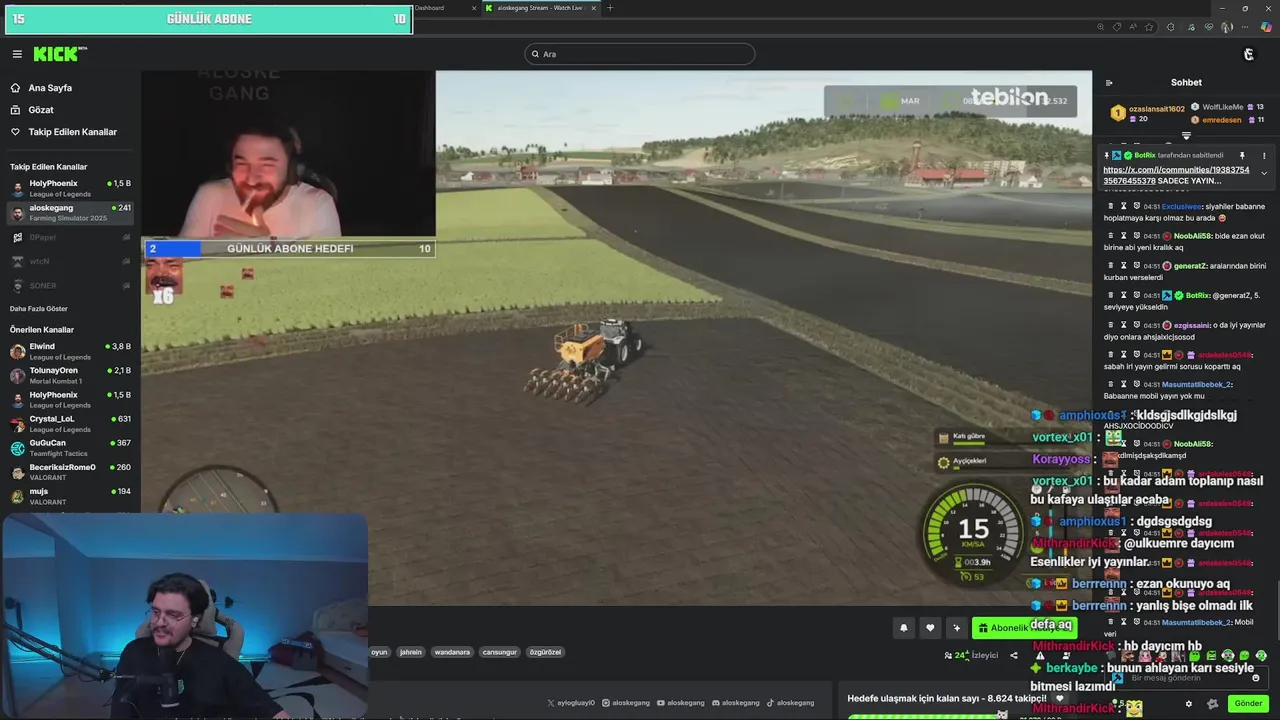
Task: Open profile avatar in Kick header
Action: [x=1248, y=54]
